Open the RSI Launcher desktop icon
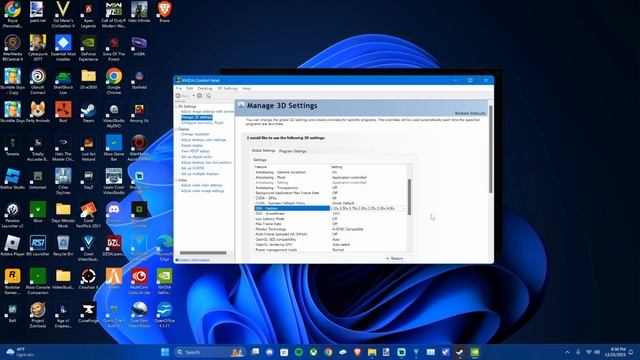 click(x=38, y=246)
